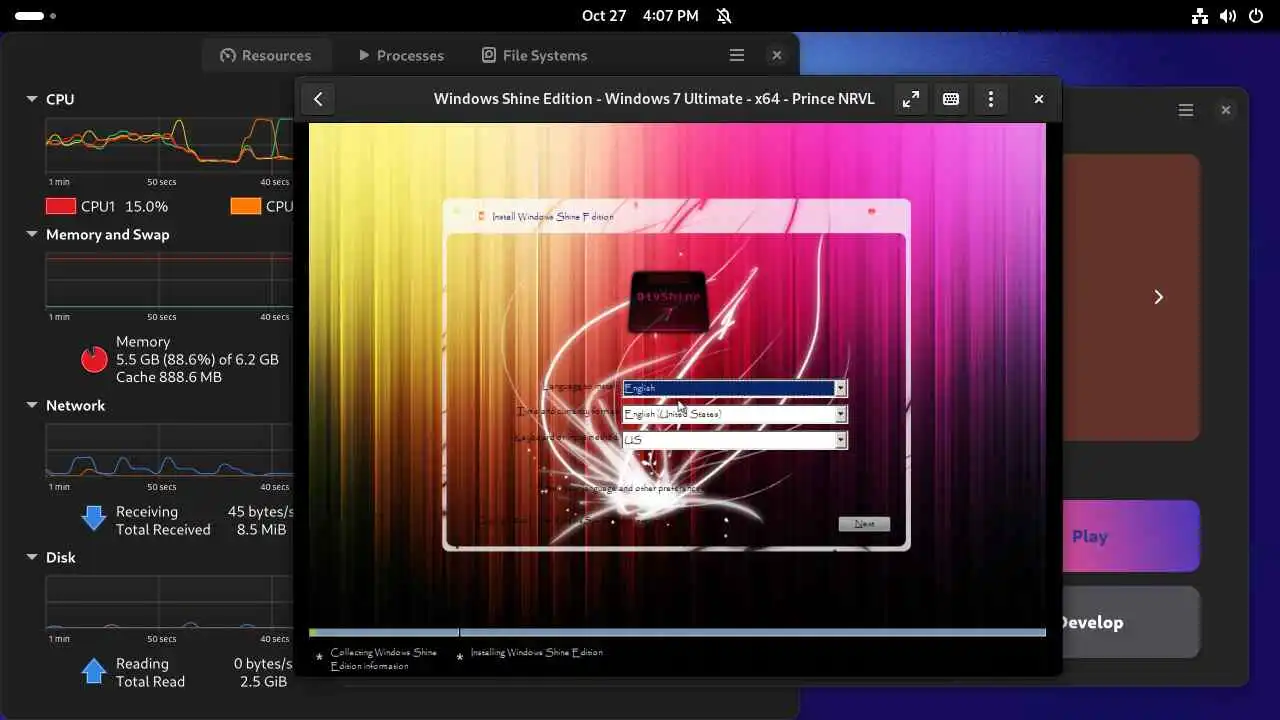Close the System Monitor window
The image size is (1280, 720).
point(777,55)
